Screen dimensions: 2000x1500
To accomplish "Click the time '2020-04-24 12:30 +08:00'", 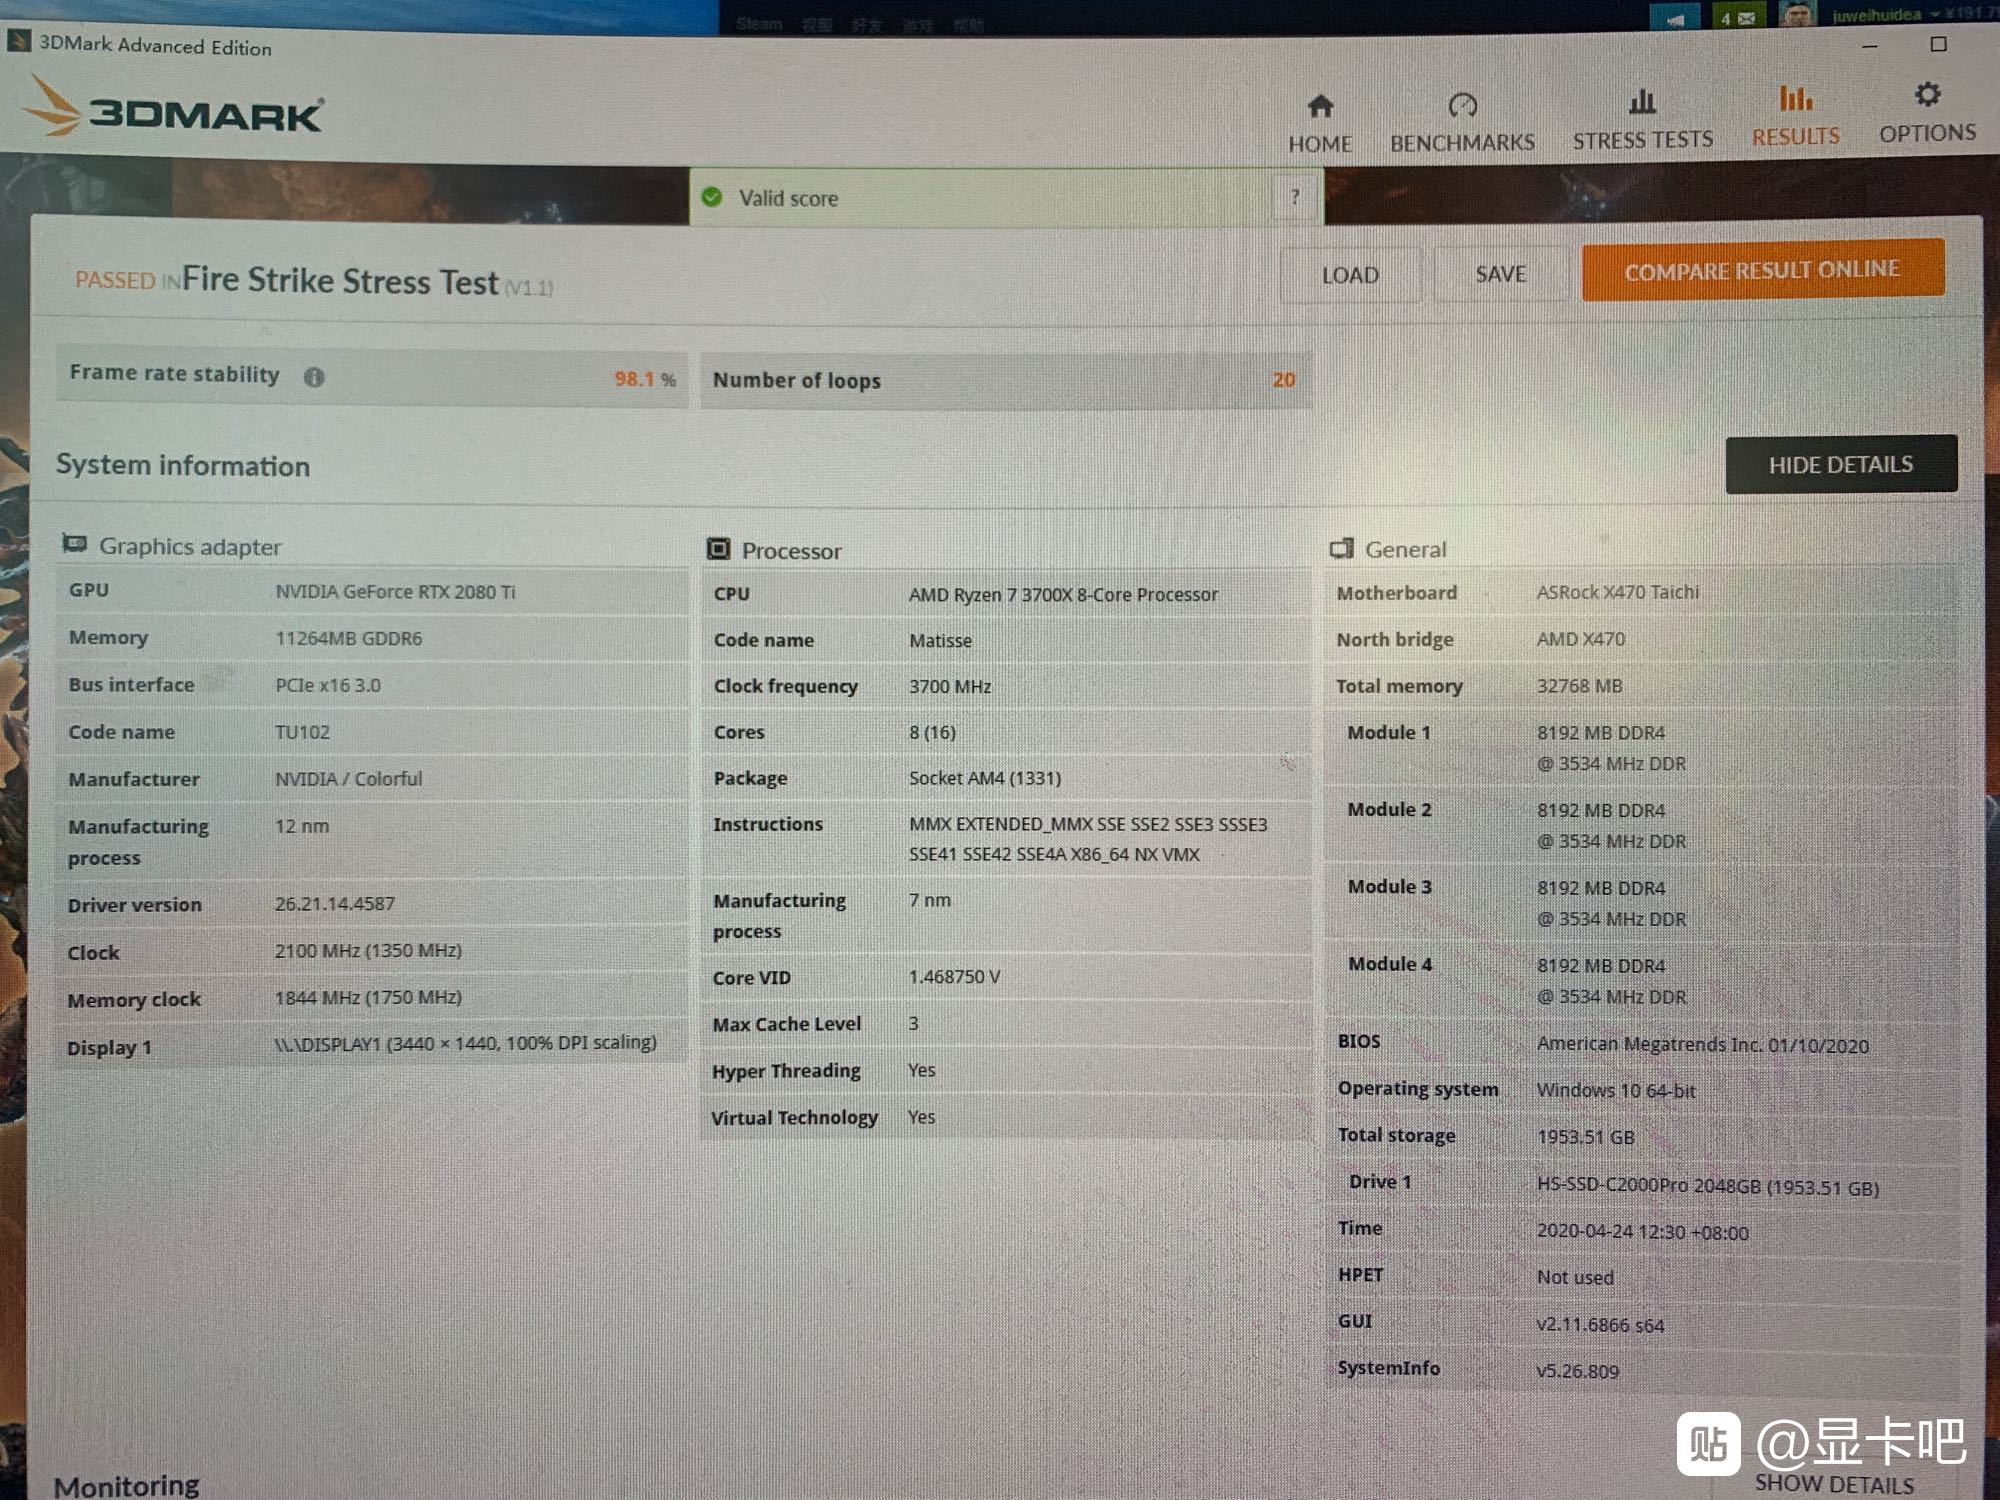I will [1642, 1232].
